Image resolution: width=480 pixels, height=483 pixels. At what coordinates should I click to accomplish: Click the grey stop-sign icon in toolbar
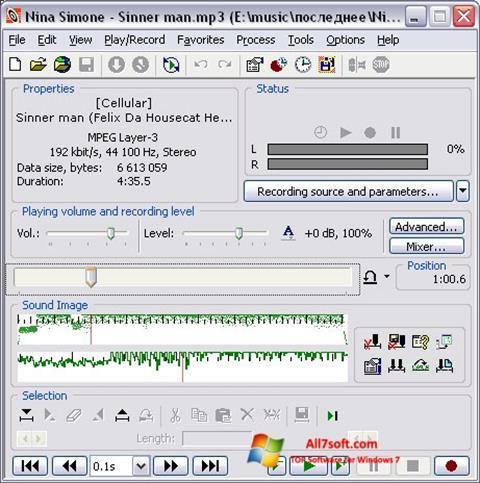[381, 65]
